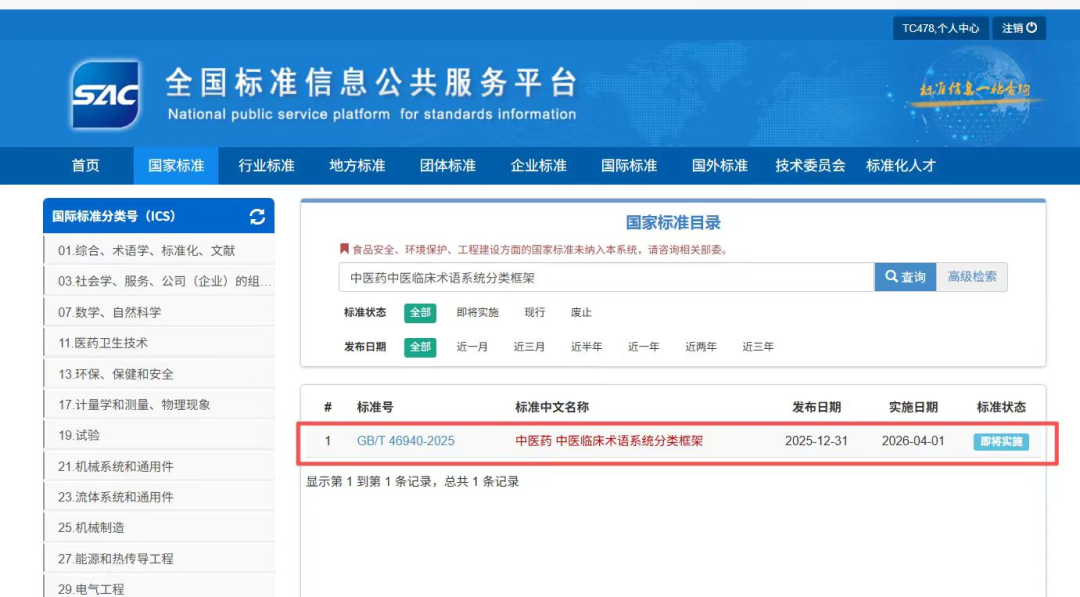Click the 查询 search button

905,277
